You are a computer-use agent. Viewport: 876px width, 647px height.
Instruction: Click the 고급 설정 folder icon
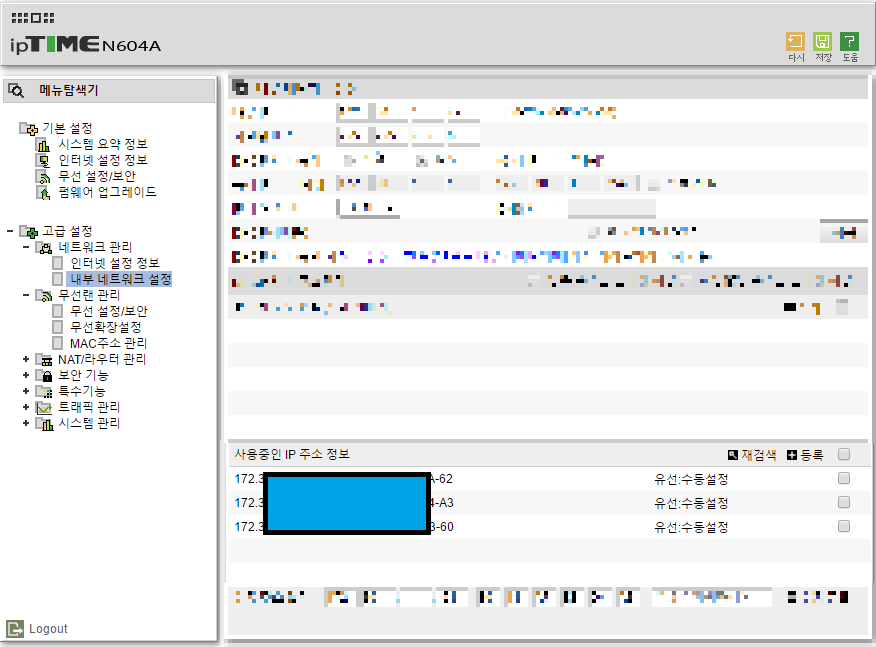28,231
